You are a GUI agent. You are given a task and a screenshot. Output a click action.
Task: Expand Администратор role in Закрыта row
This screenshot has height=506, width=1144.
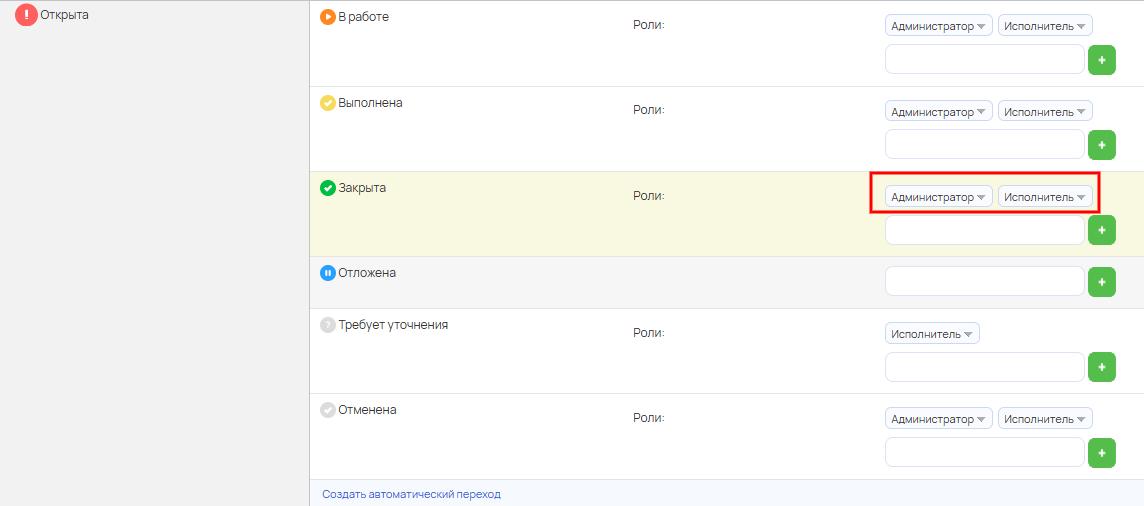pyautogui.click(x=938, y=197)
